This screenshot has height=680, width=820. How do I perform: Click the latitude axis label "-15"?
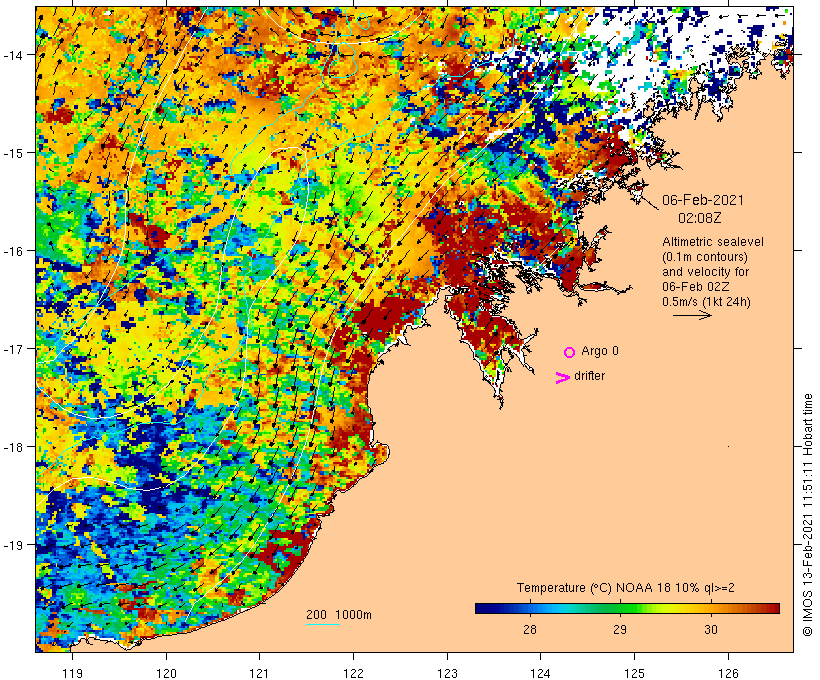[x=12, y=153]
